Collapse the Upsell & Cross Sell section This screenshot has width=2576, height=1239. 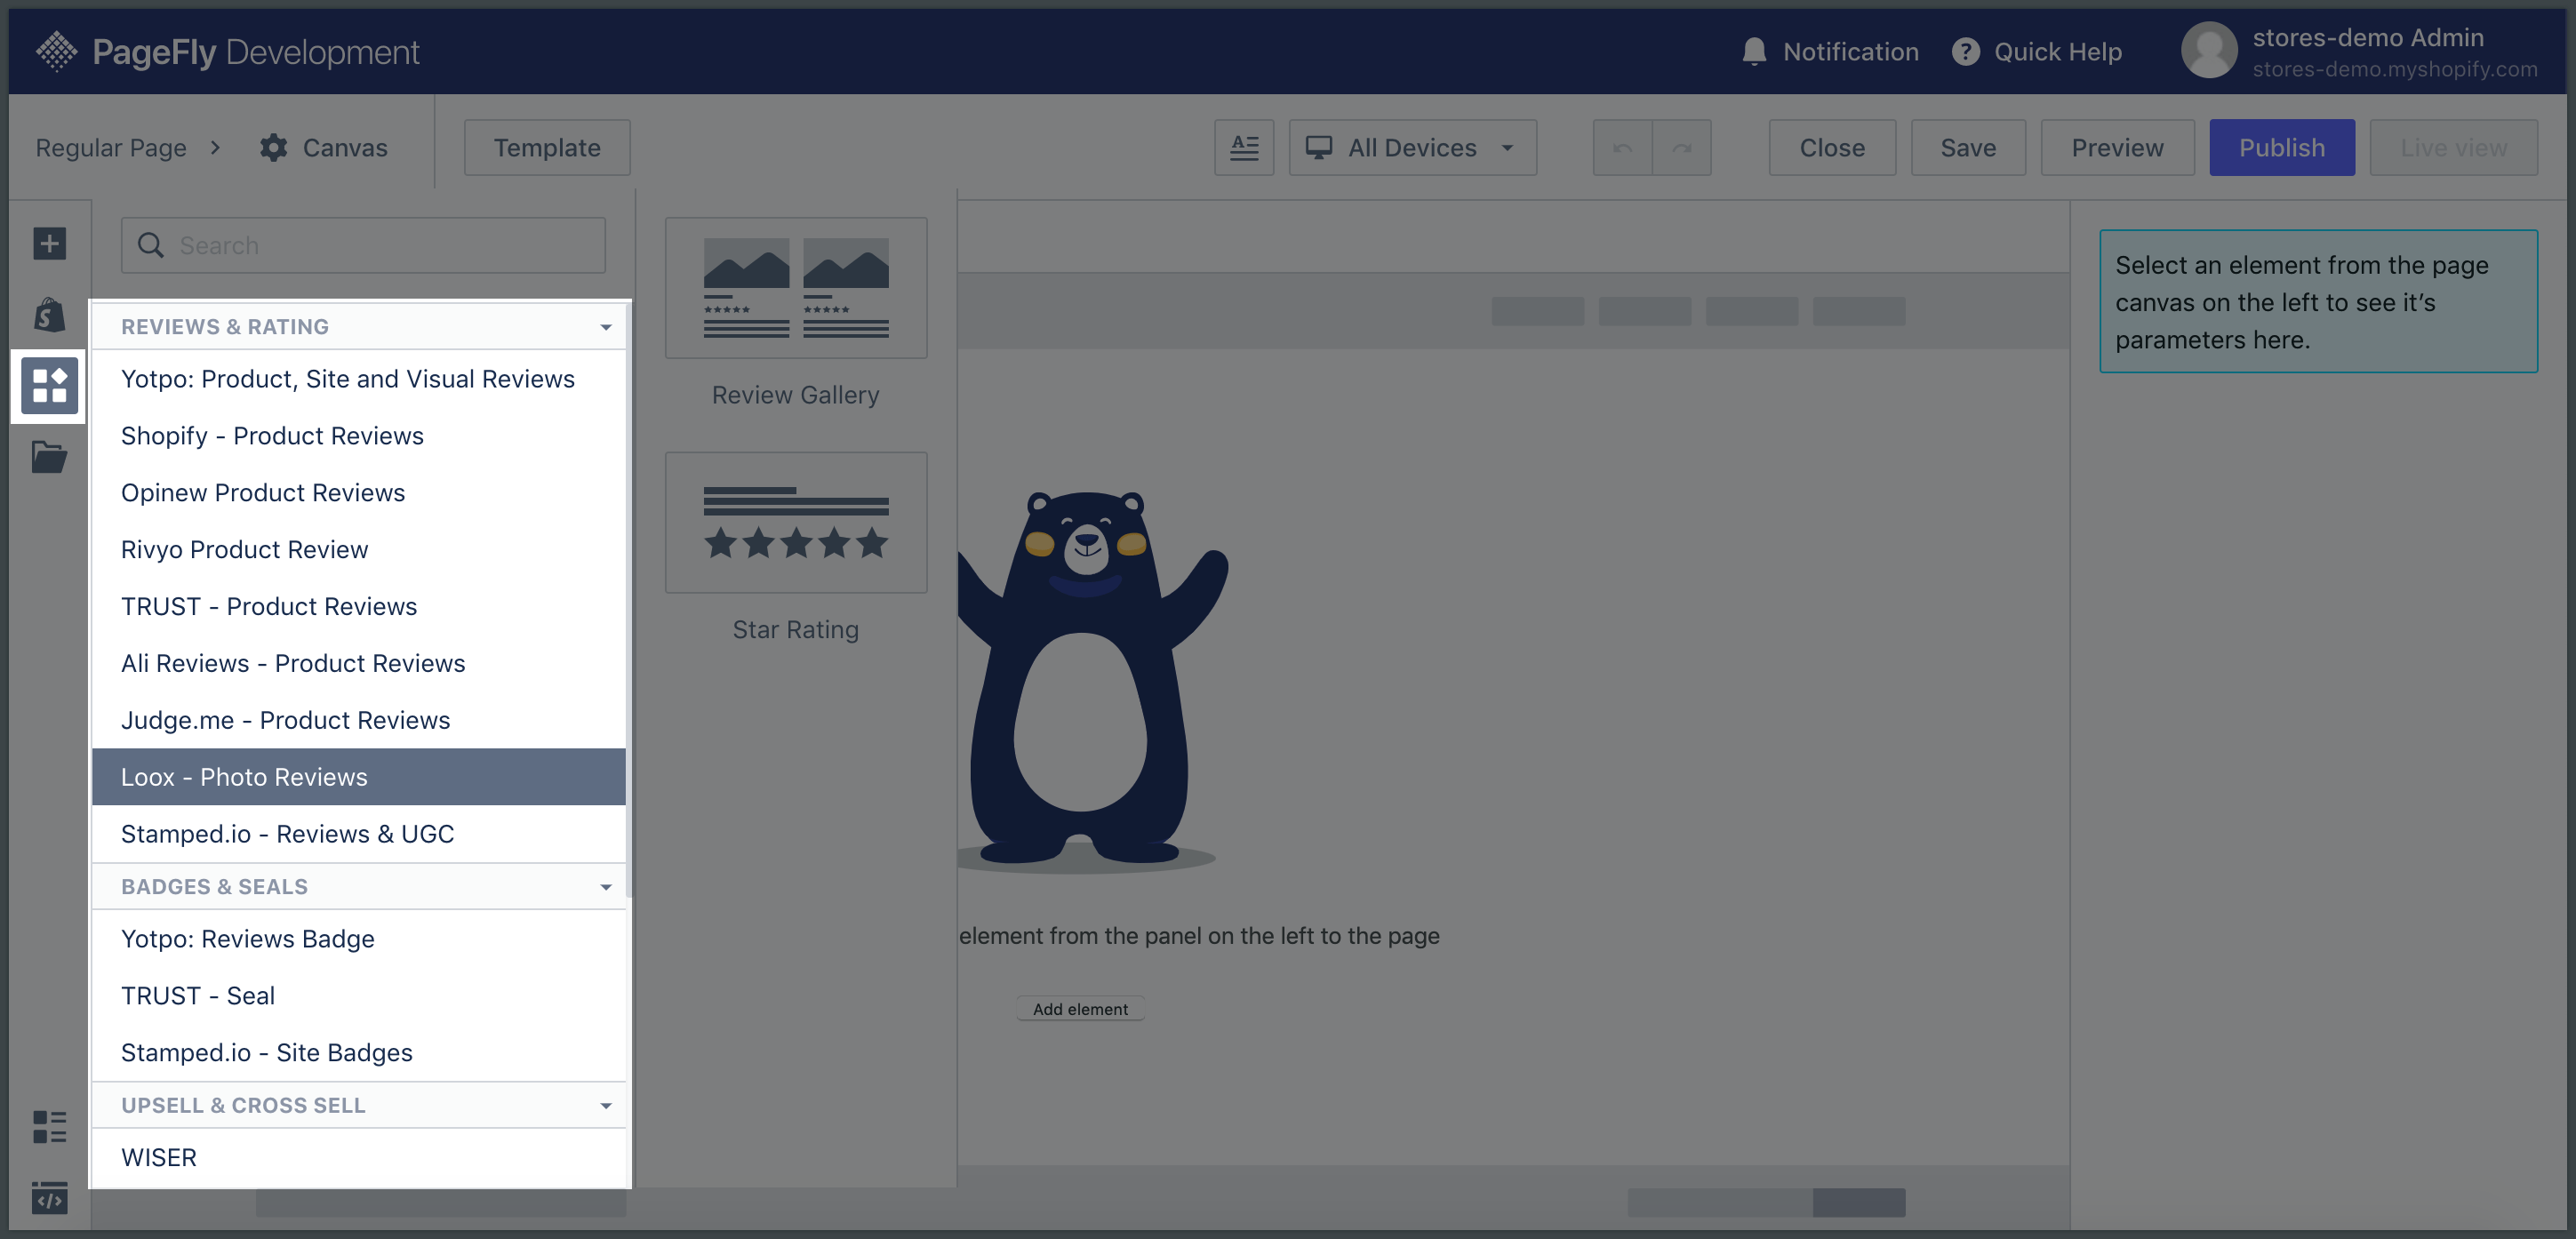[605, 1106]
